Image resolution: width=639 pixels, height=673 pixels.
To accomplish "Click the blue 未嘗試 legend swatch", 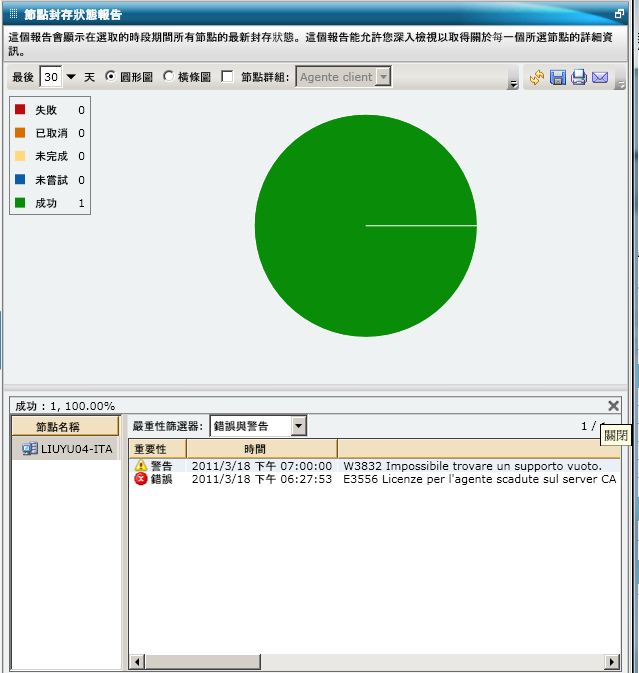I will point(20,179).
